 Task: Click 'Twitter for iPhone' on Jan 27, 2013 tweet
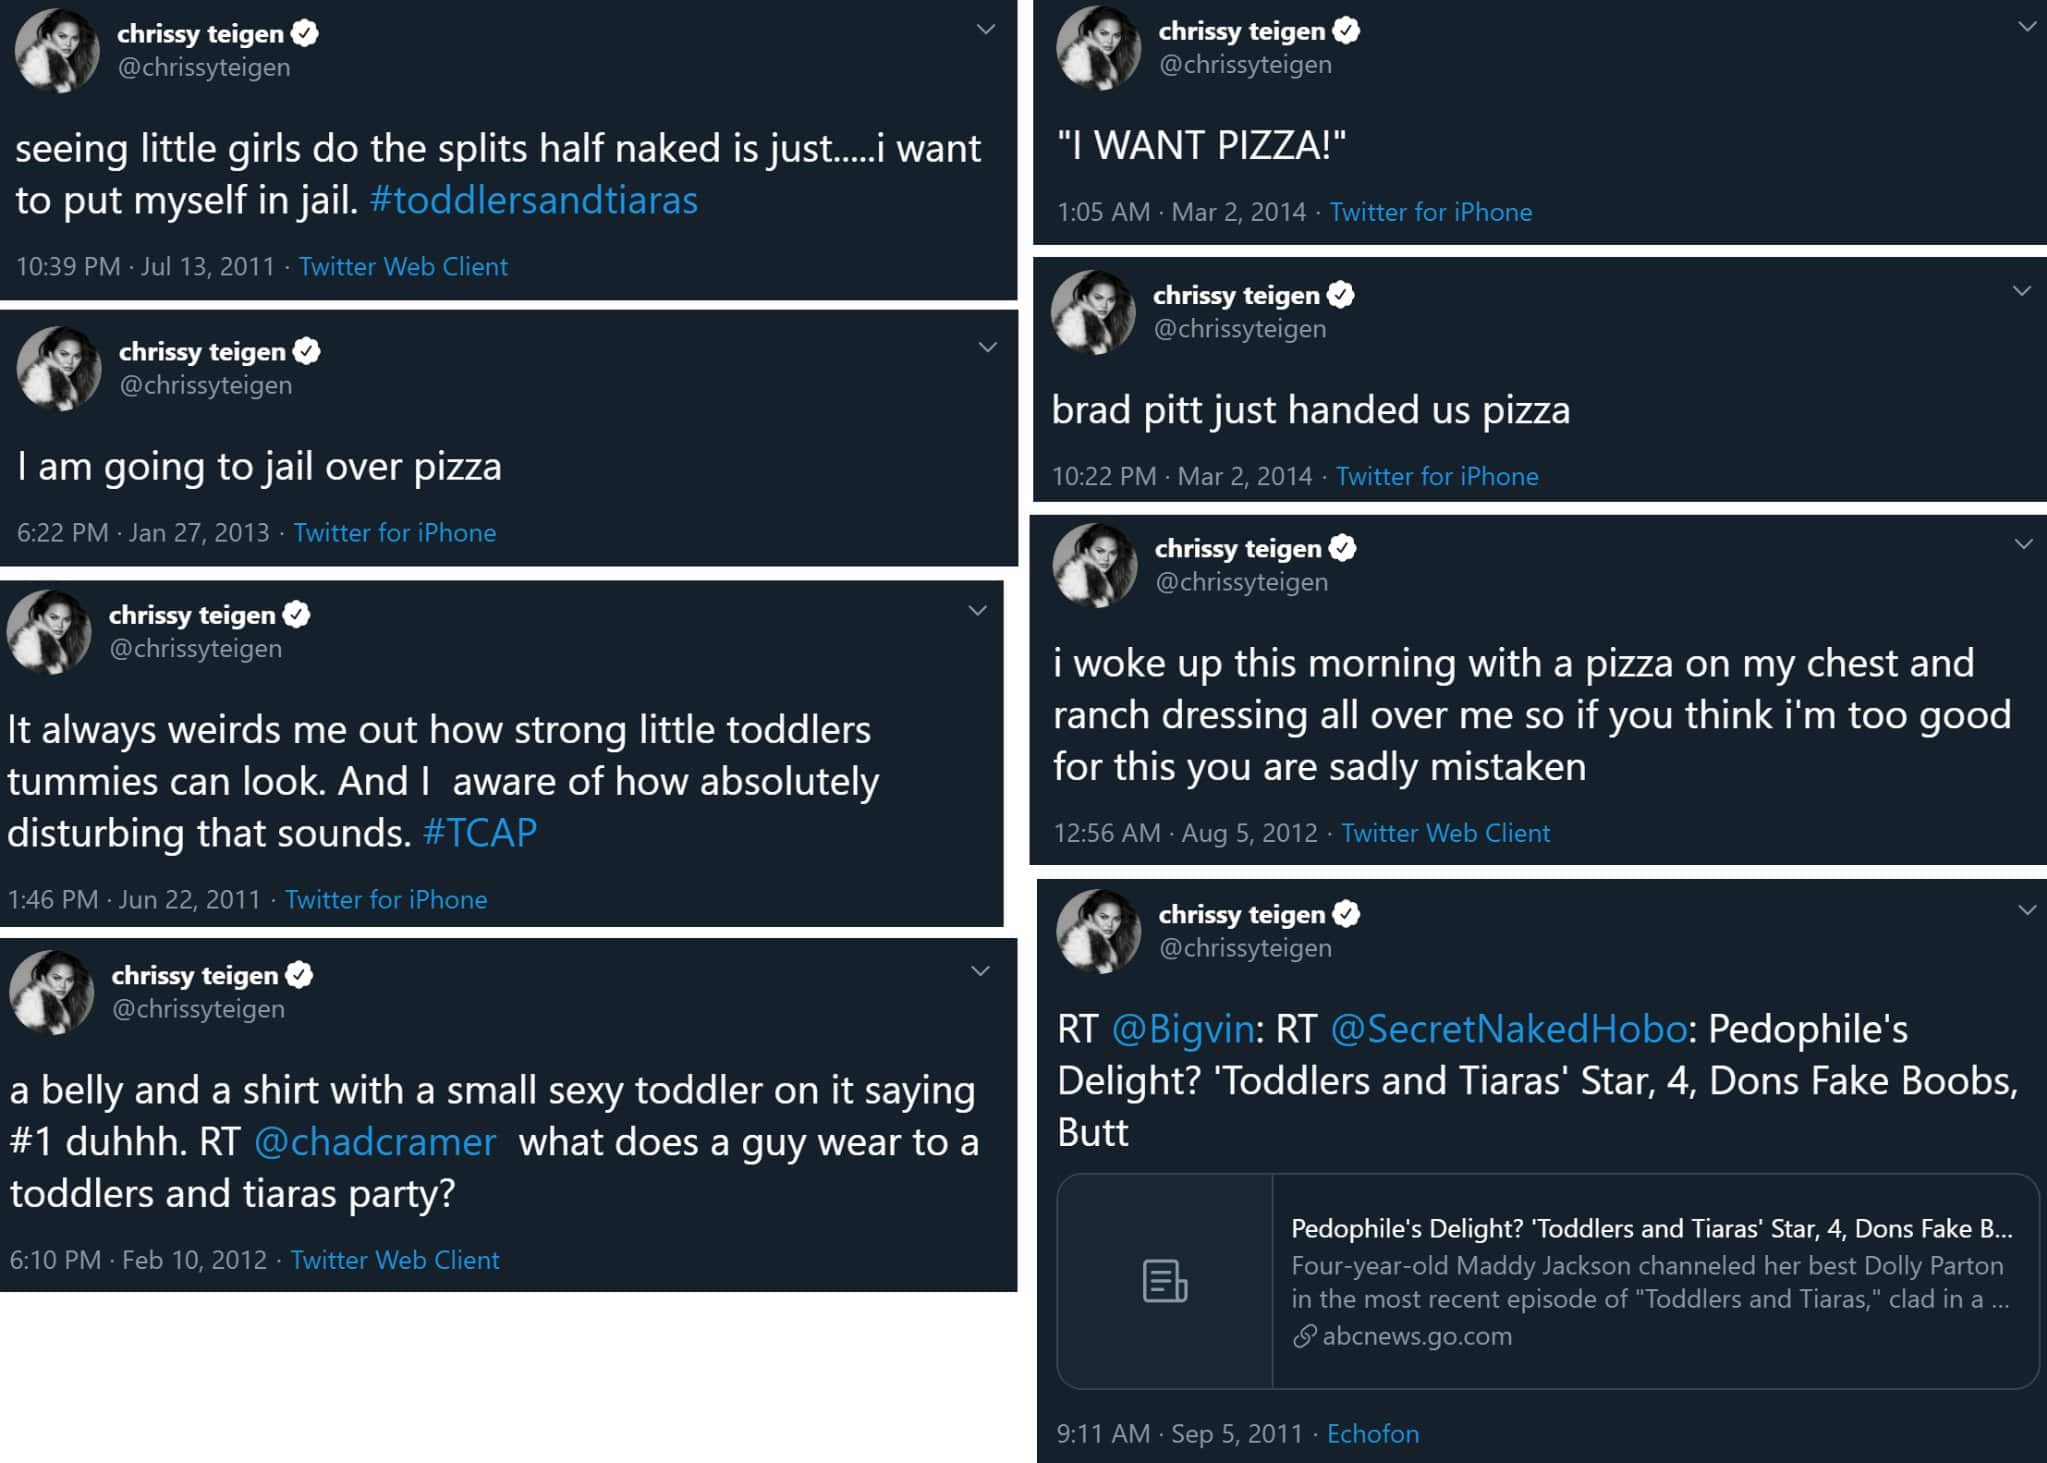point(394,533)
